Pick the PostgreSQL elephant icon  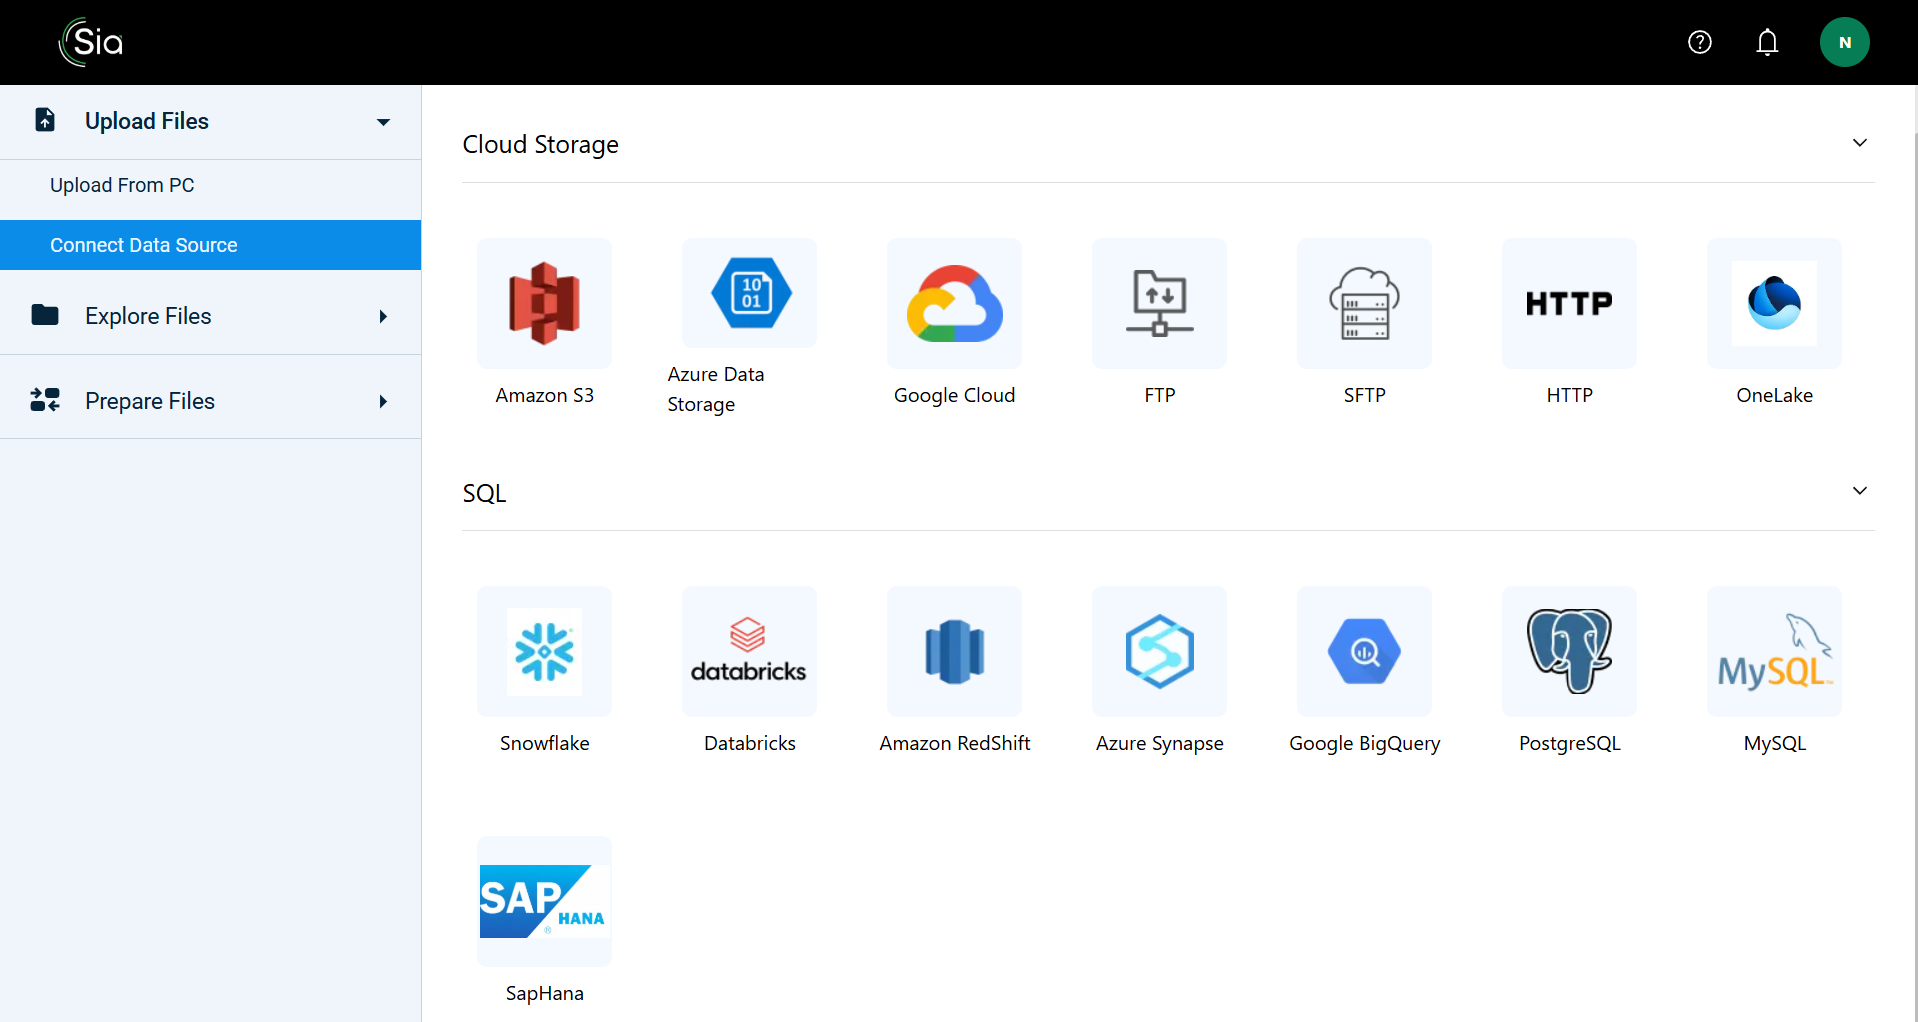(1569, 651)
